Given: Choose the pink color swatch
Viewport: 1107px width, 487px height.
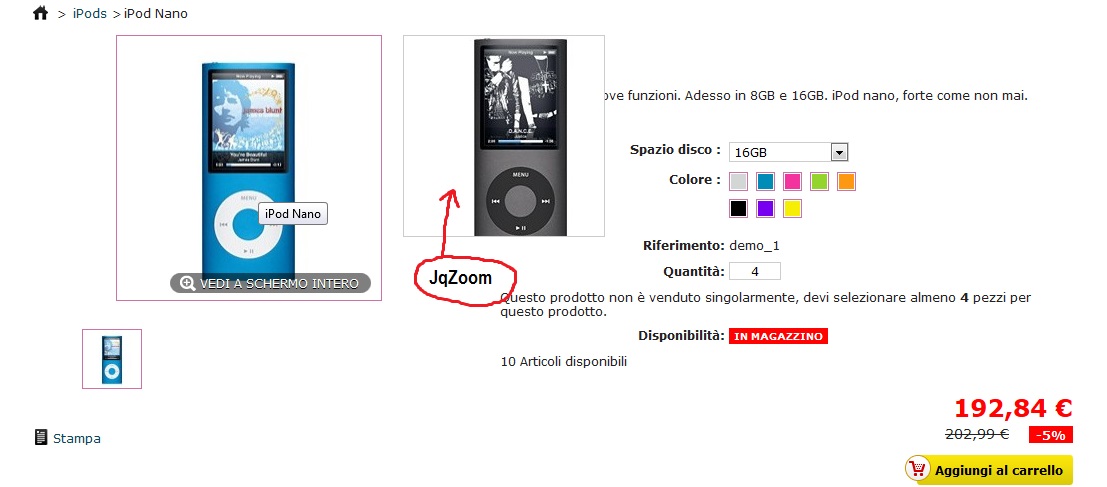Looking at the screenshot, I should (792, 181).
